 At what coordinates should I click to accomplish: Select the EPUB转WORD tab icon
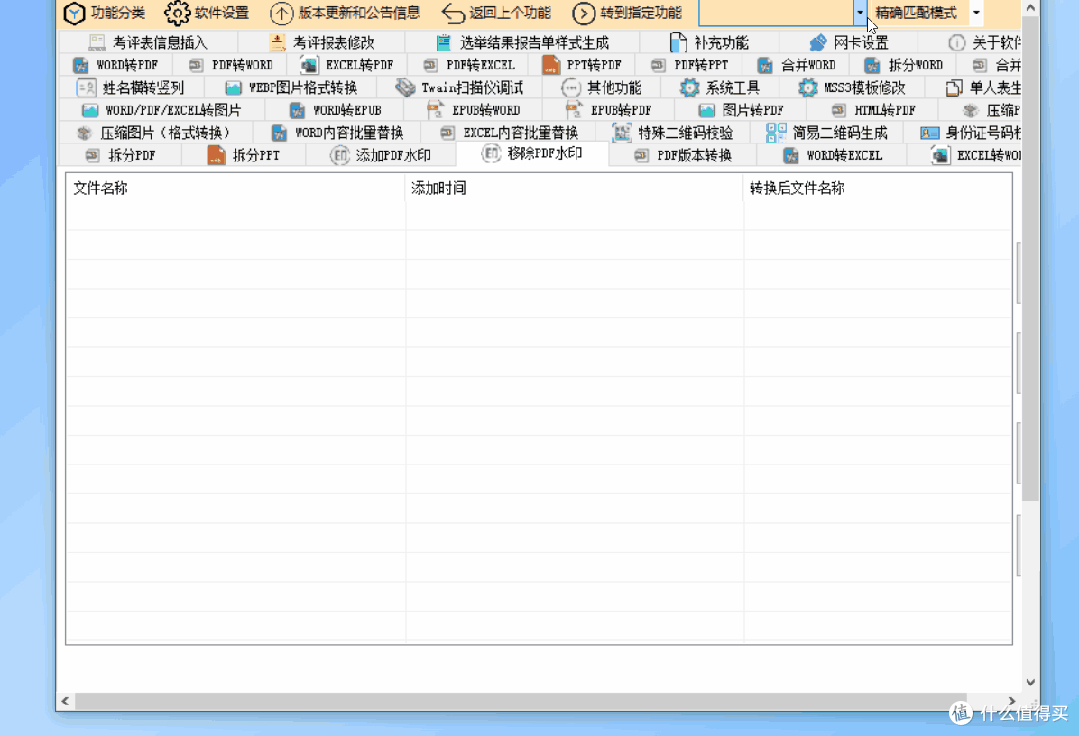pos(435,109)
